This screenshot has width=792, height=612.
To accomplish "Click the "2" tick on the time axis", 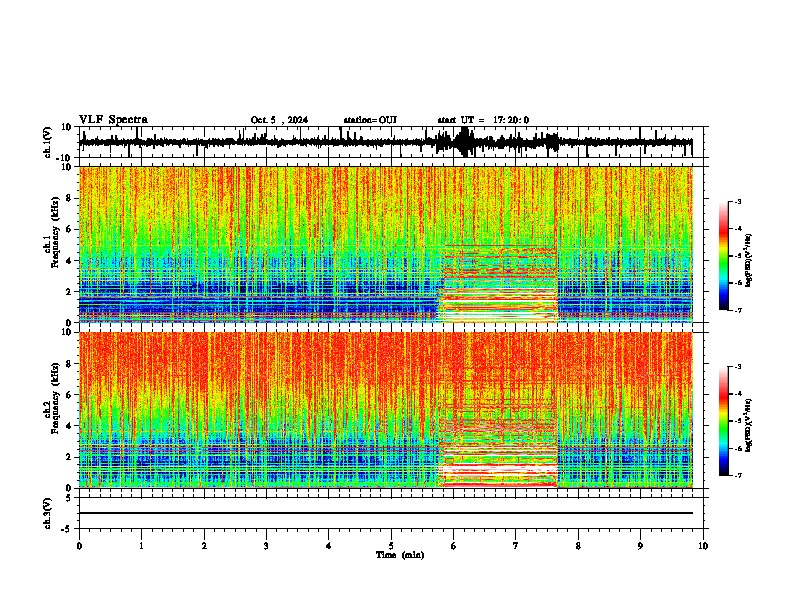I will [x=204, y=546].
